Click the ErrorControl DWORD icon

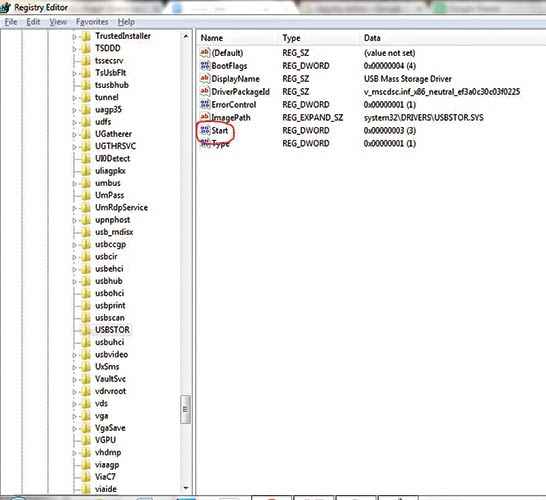pyautogui.click(x=205, y=104)
